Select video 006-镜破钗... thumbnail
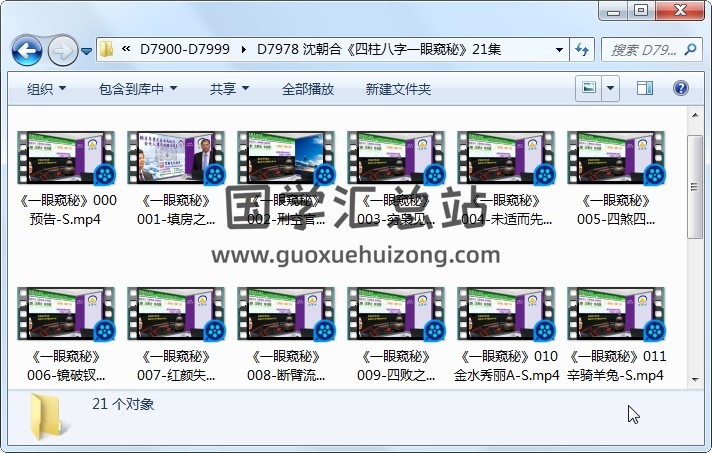 [66, 314]
